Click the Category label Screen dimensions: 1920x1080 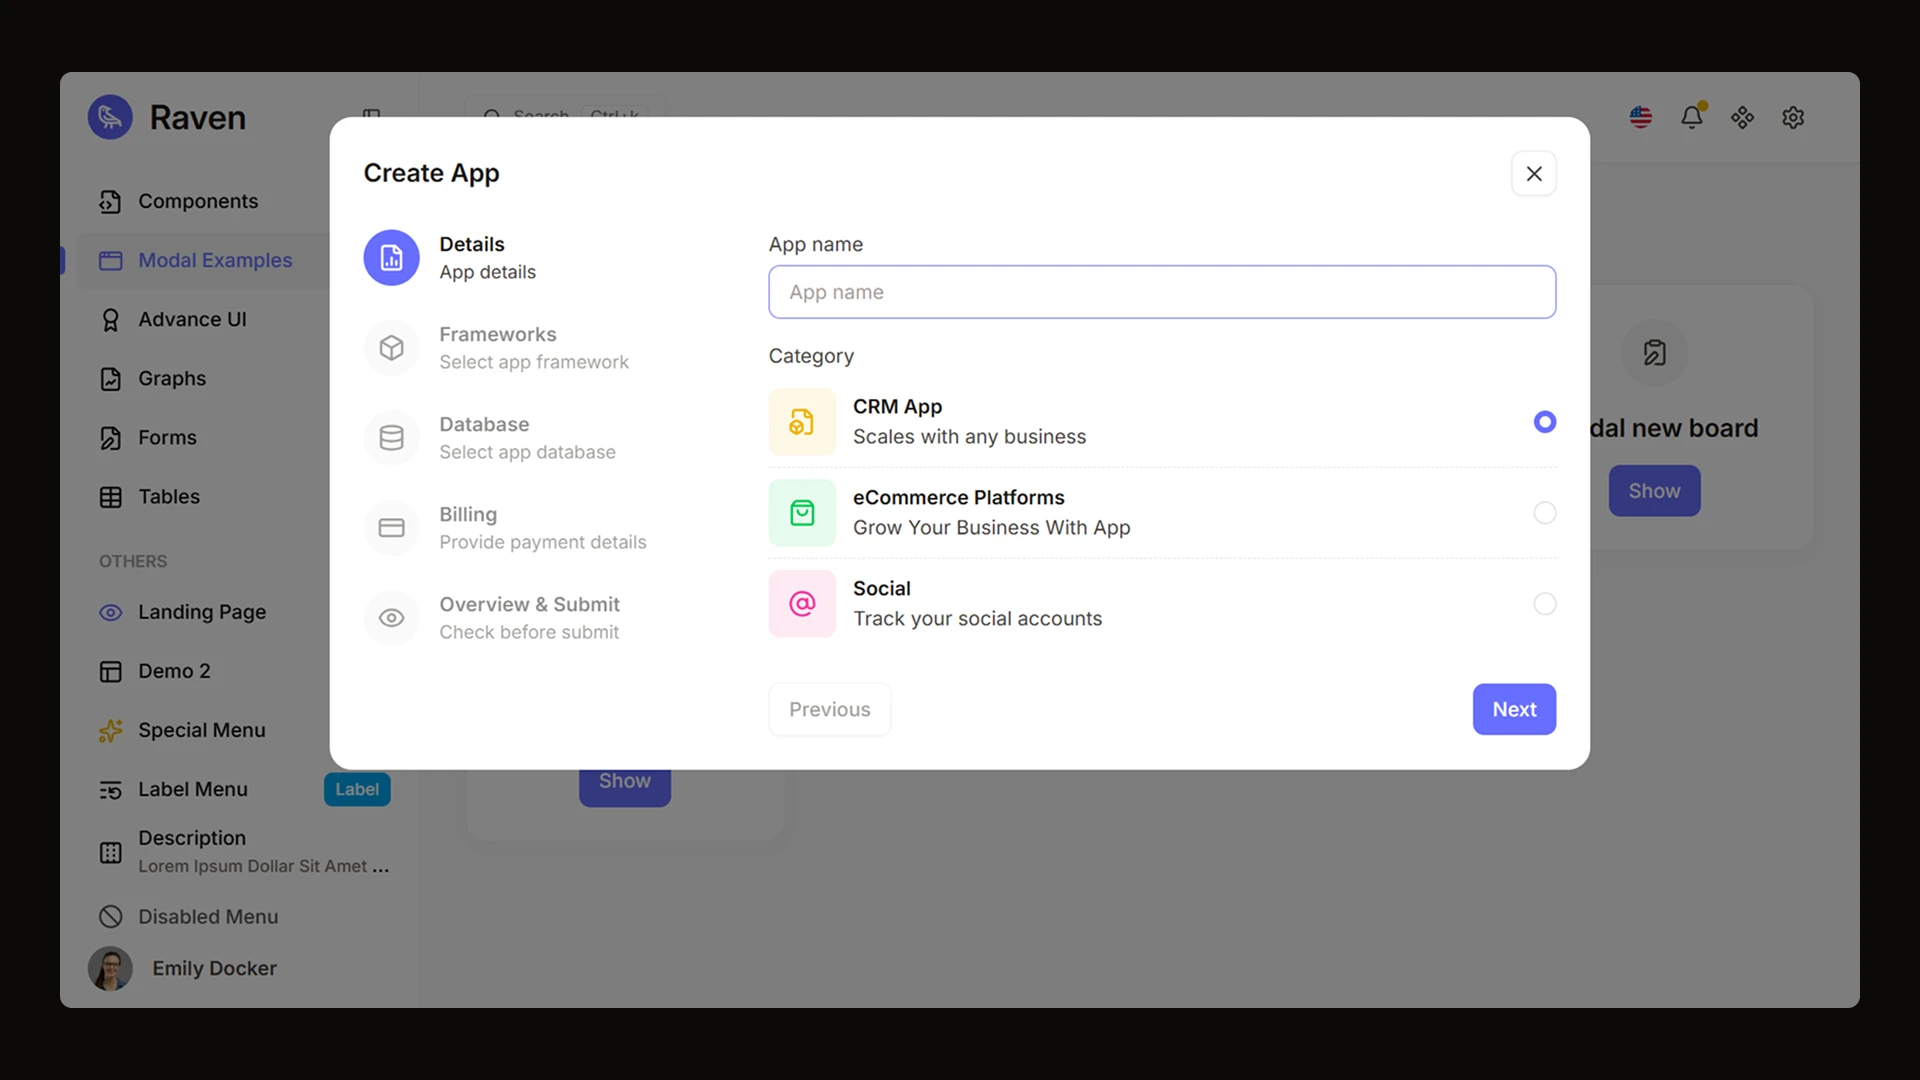(811, 356)
